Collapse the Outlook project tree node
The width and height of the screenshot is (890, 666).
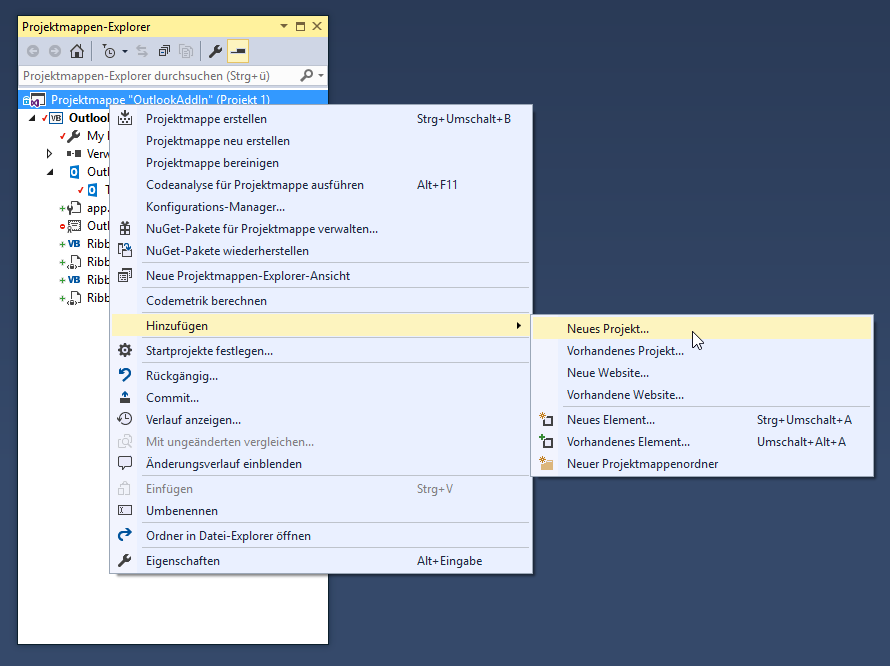(32, 118)
